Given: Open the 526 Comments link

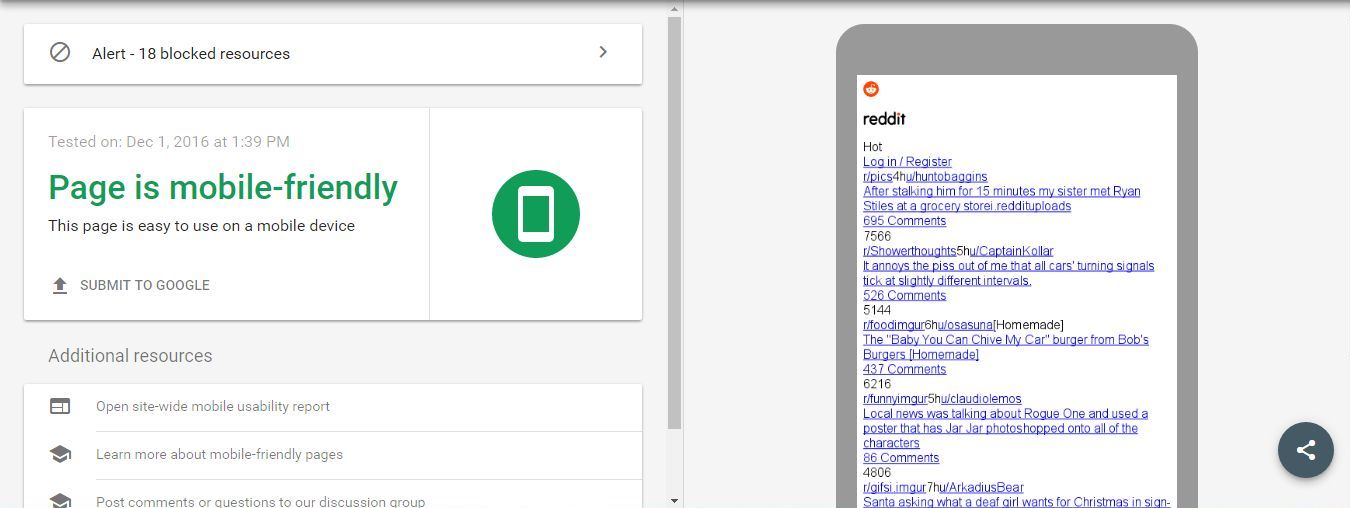Looking at the screenshot, I should tap(904, 295).
